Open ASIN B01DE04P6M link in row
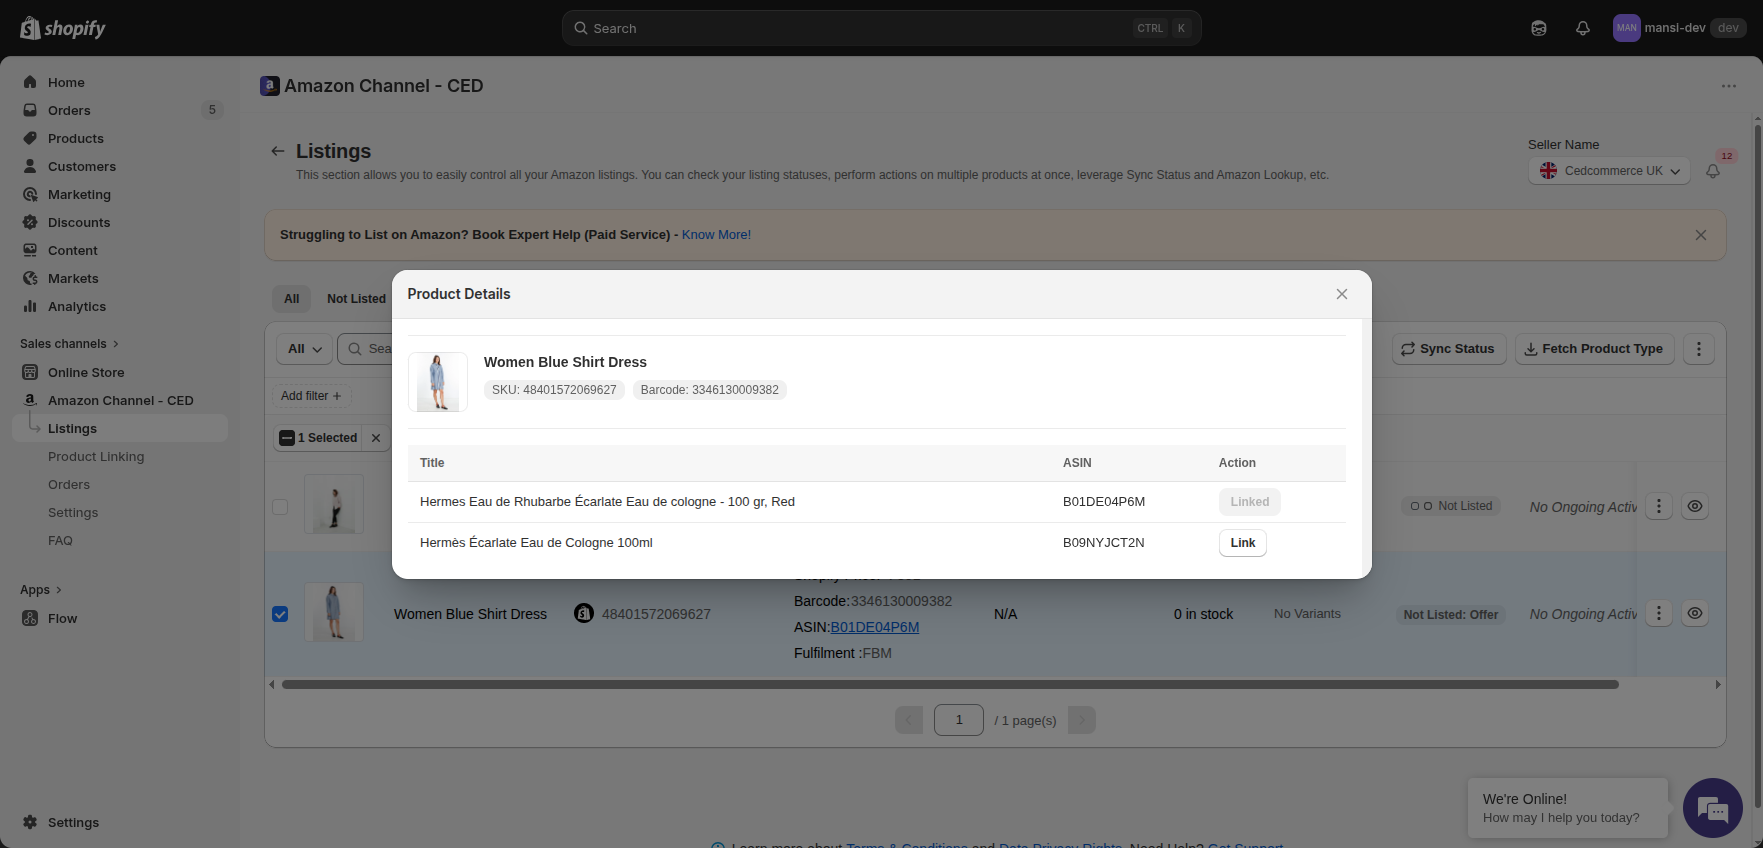The height and width of the screenshot is (848, 1763). (x=875, y=627)
